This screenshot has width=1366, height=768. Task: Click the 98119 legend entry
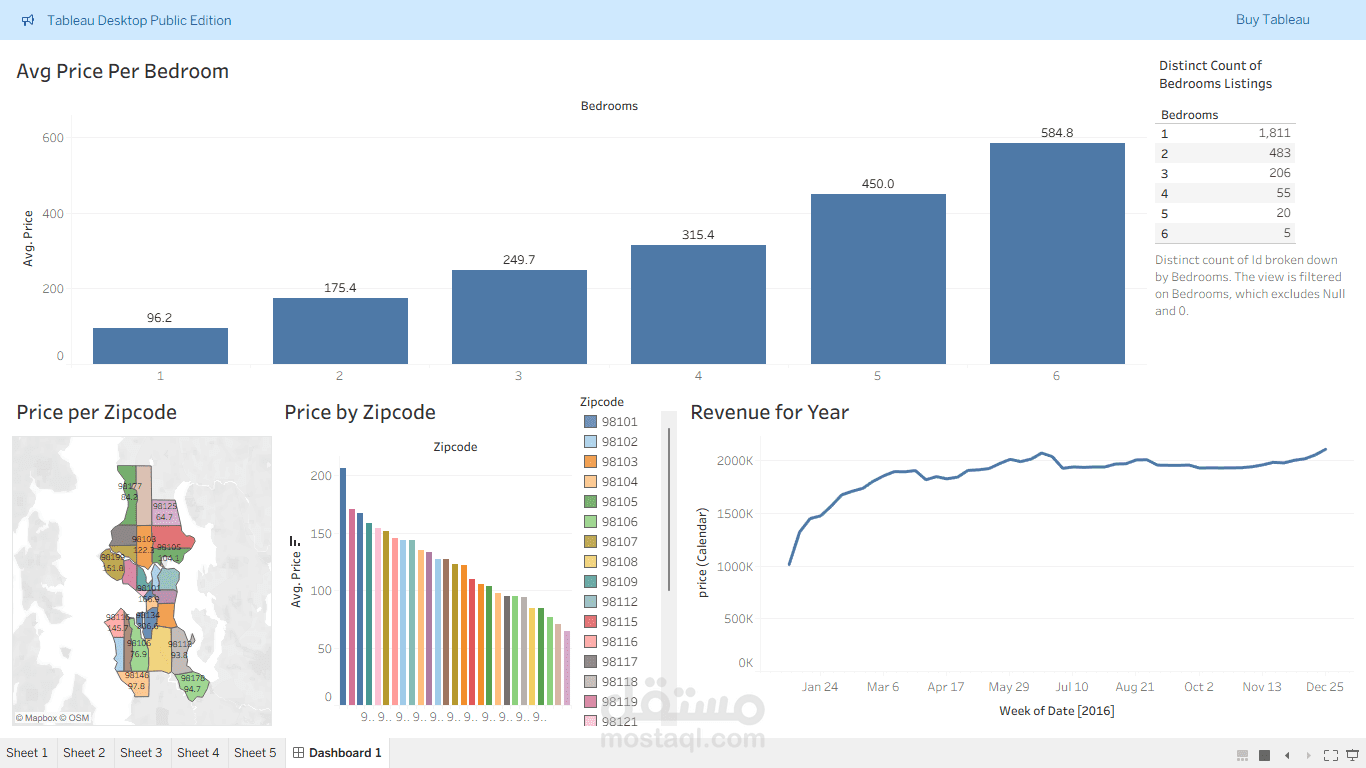pyautogui.click(x=611, y=702)
